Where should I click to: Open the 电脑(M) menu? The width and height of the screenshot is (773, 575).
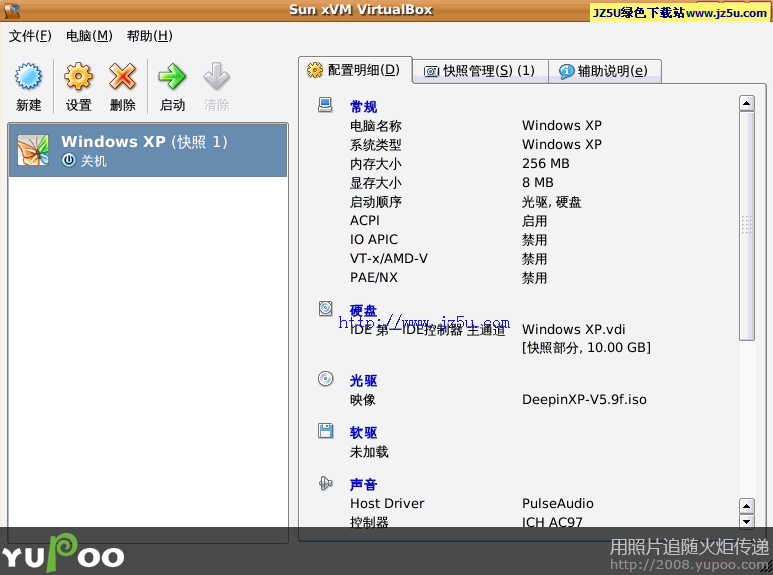point(89,36)
